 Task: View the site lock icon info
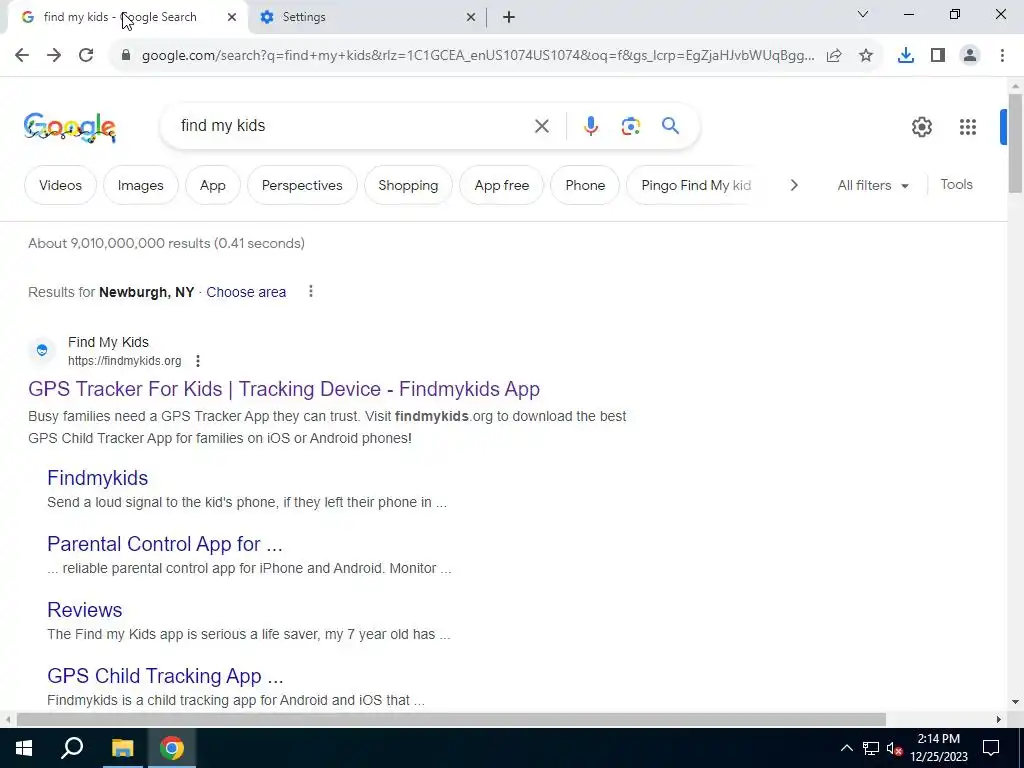(x=126, y=56)
